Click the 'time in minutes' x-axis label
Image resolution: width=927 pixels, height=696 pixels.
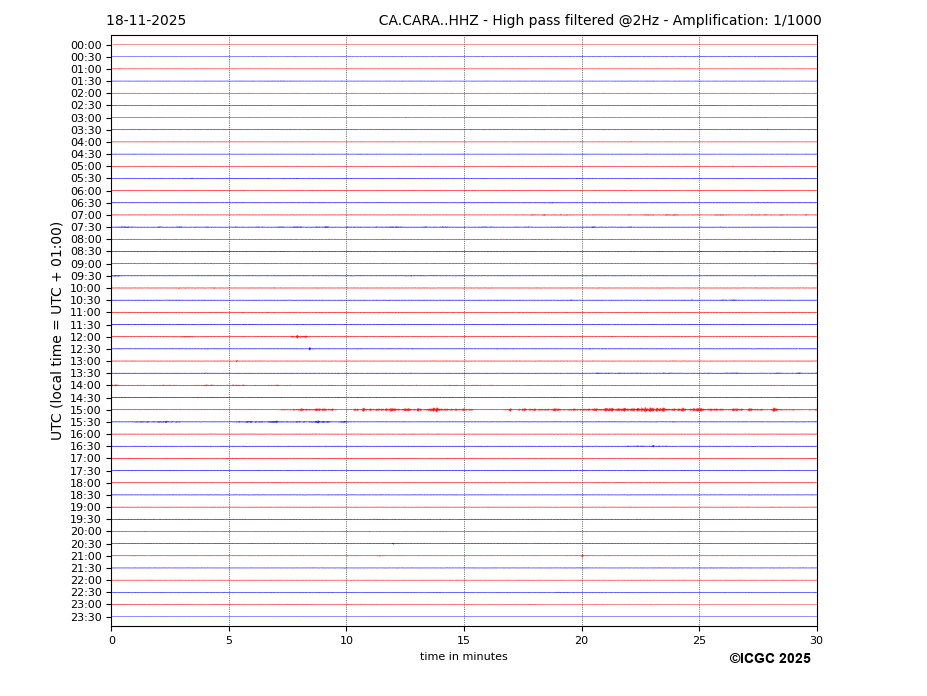point(463,657)
